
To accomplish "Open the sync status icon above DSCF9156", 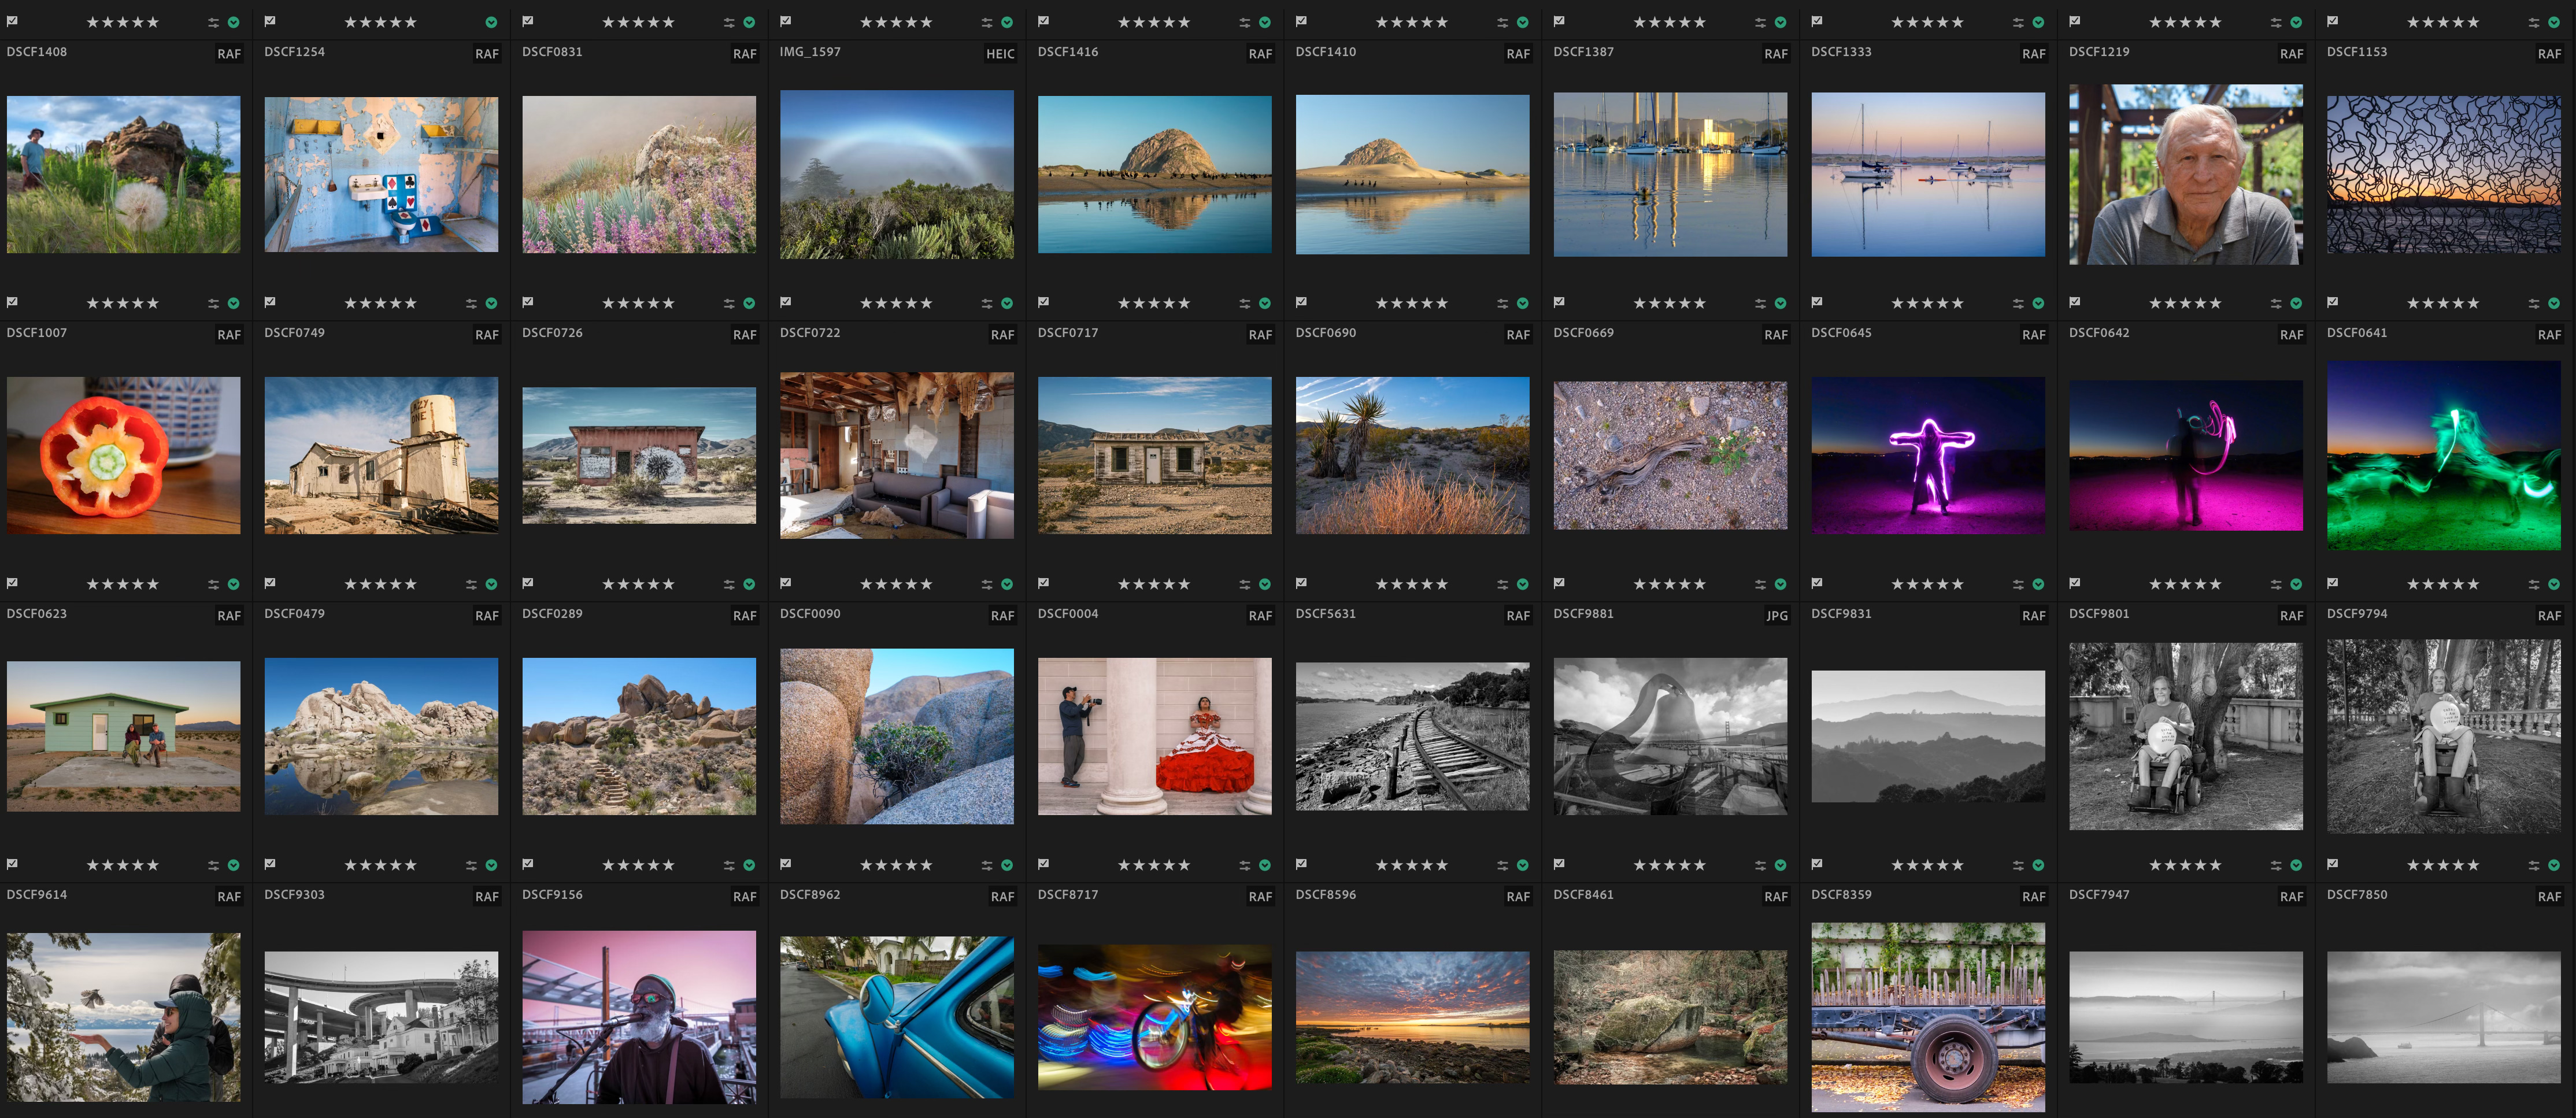I will point(749,865).
